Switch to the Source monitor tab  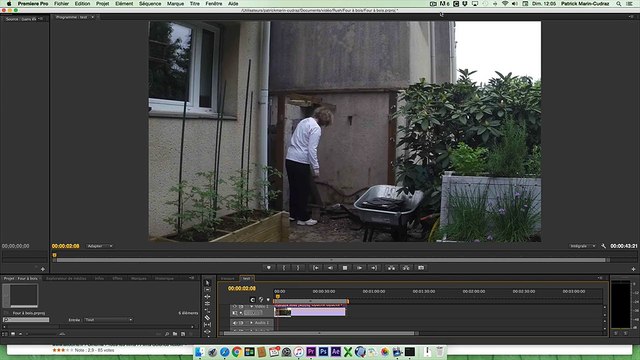[x=21, y=19]
